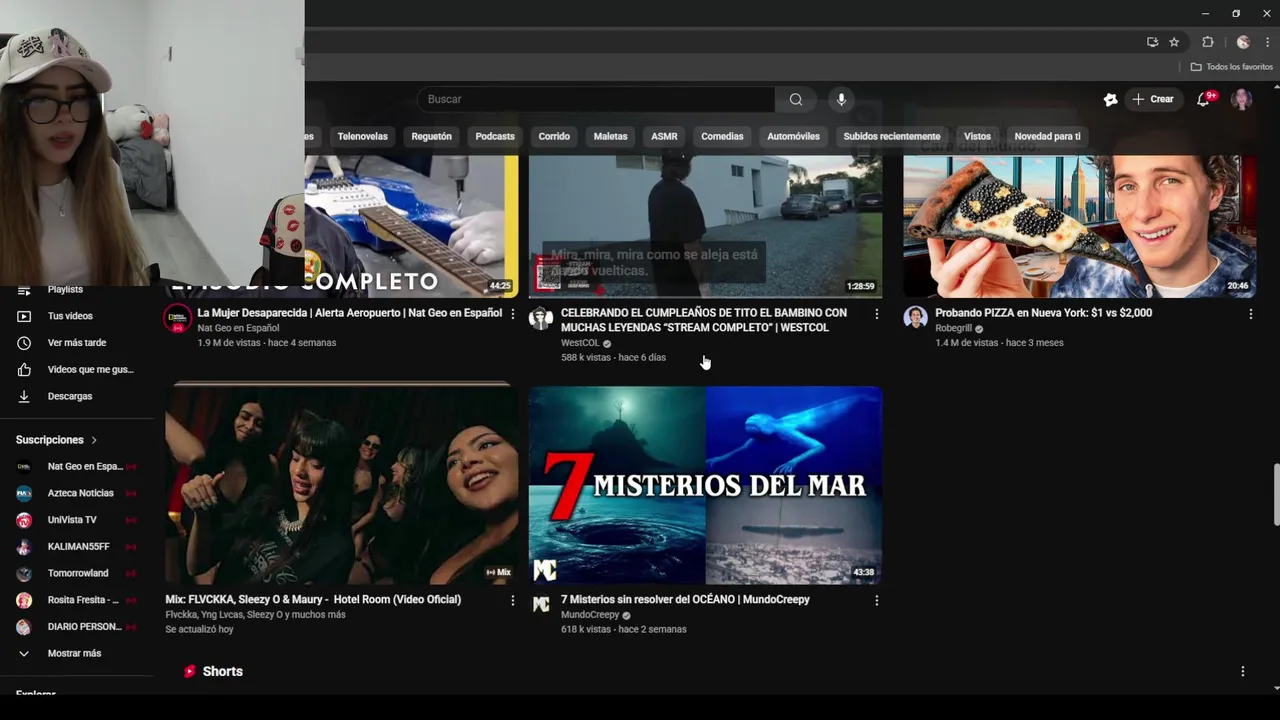Click the MundoCreepy channel avatar
Image resolution: width=1280 pixels, height=720 pixels.
pos(541,604)
